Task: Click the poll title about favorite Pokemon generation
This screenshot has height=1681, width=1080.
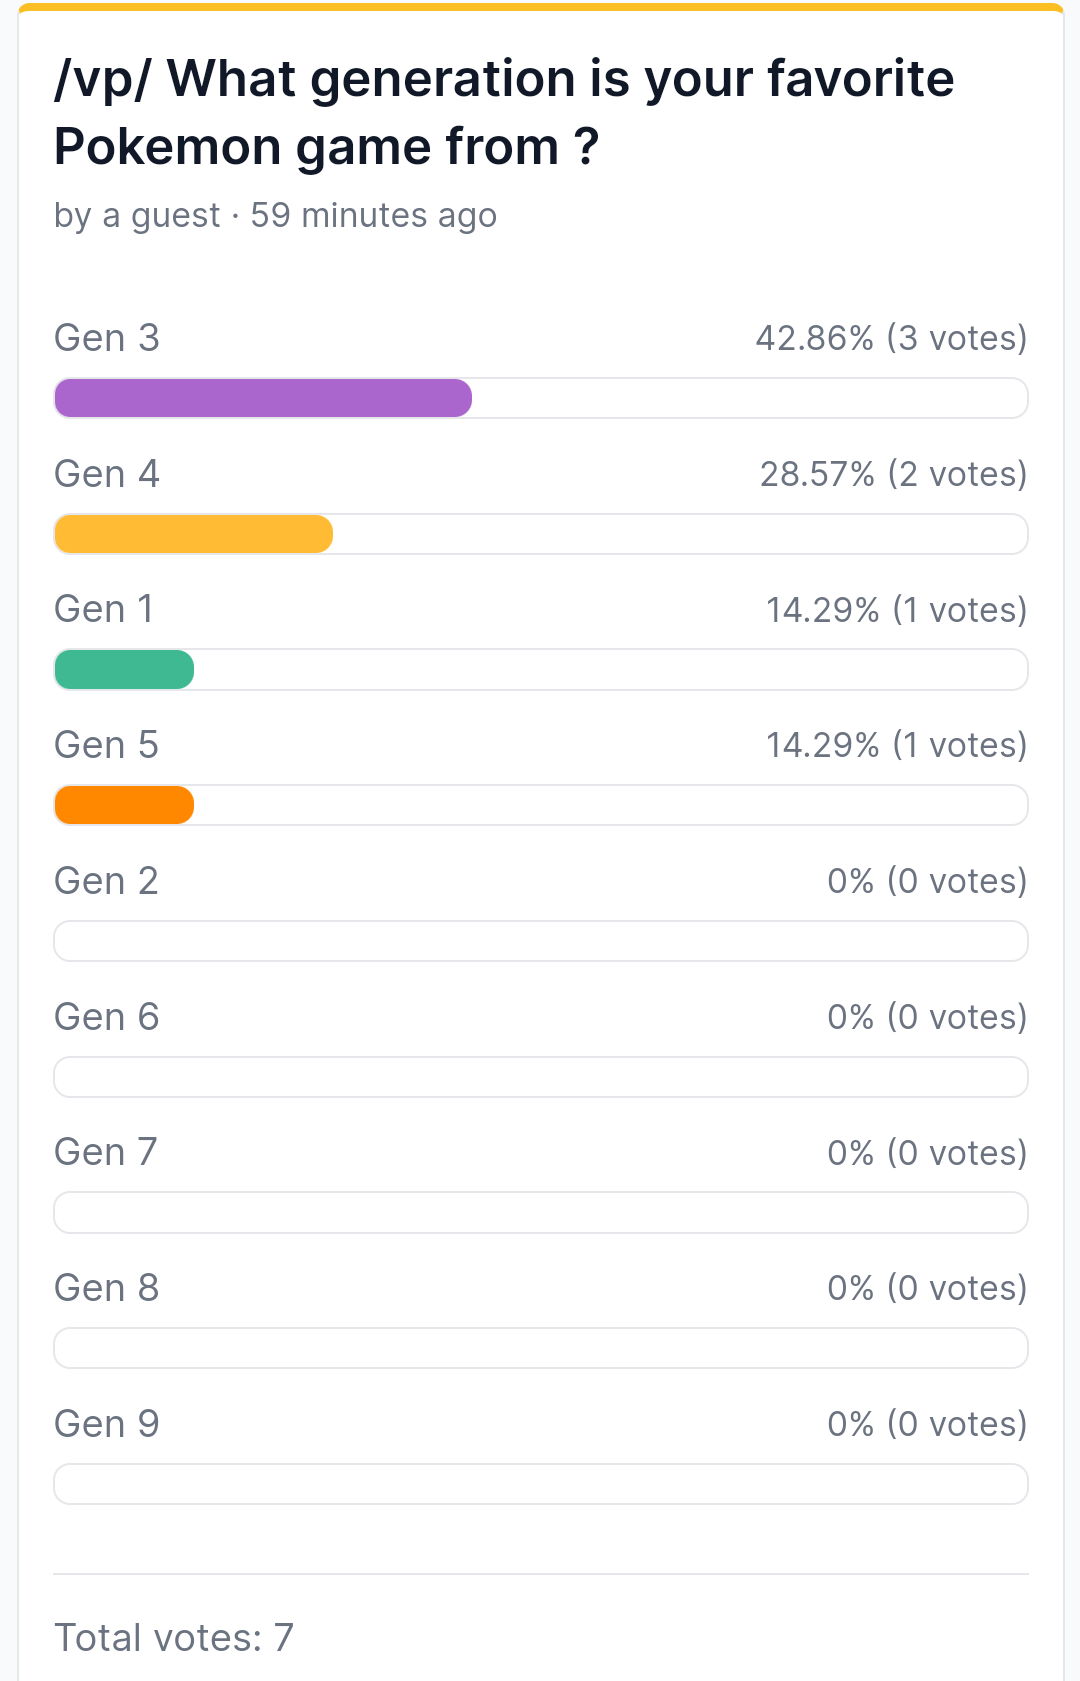Action: point(504,112)
